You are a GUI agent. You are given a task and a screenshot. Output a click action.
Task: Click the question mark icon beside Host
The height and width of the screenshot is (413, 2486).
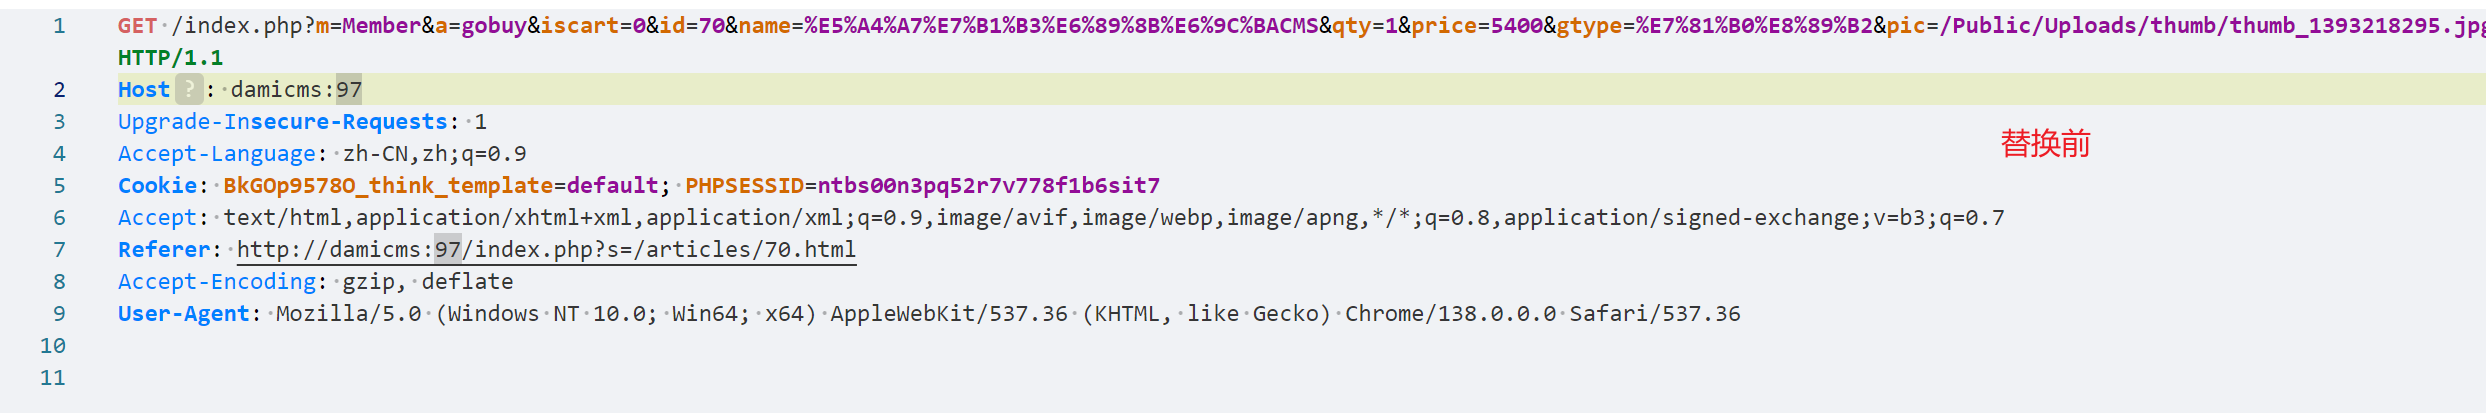[189, 90]
